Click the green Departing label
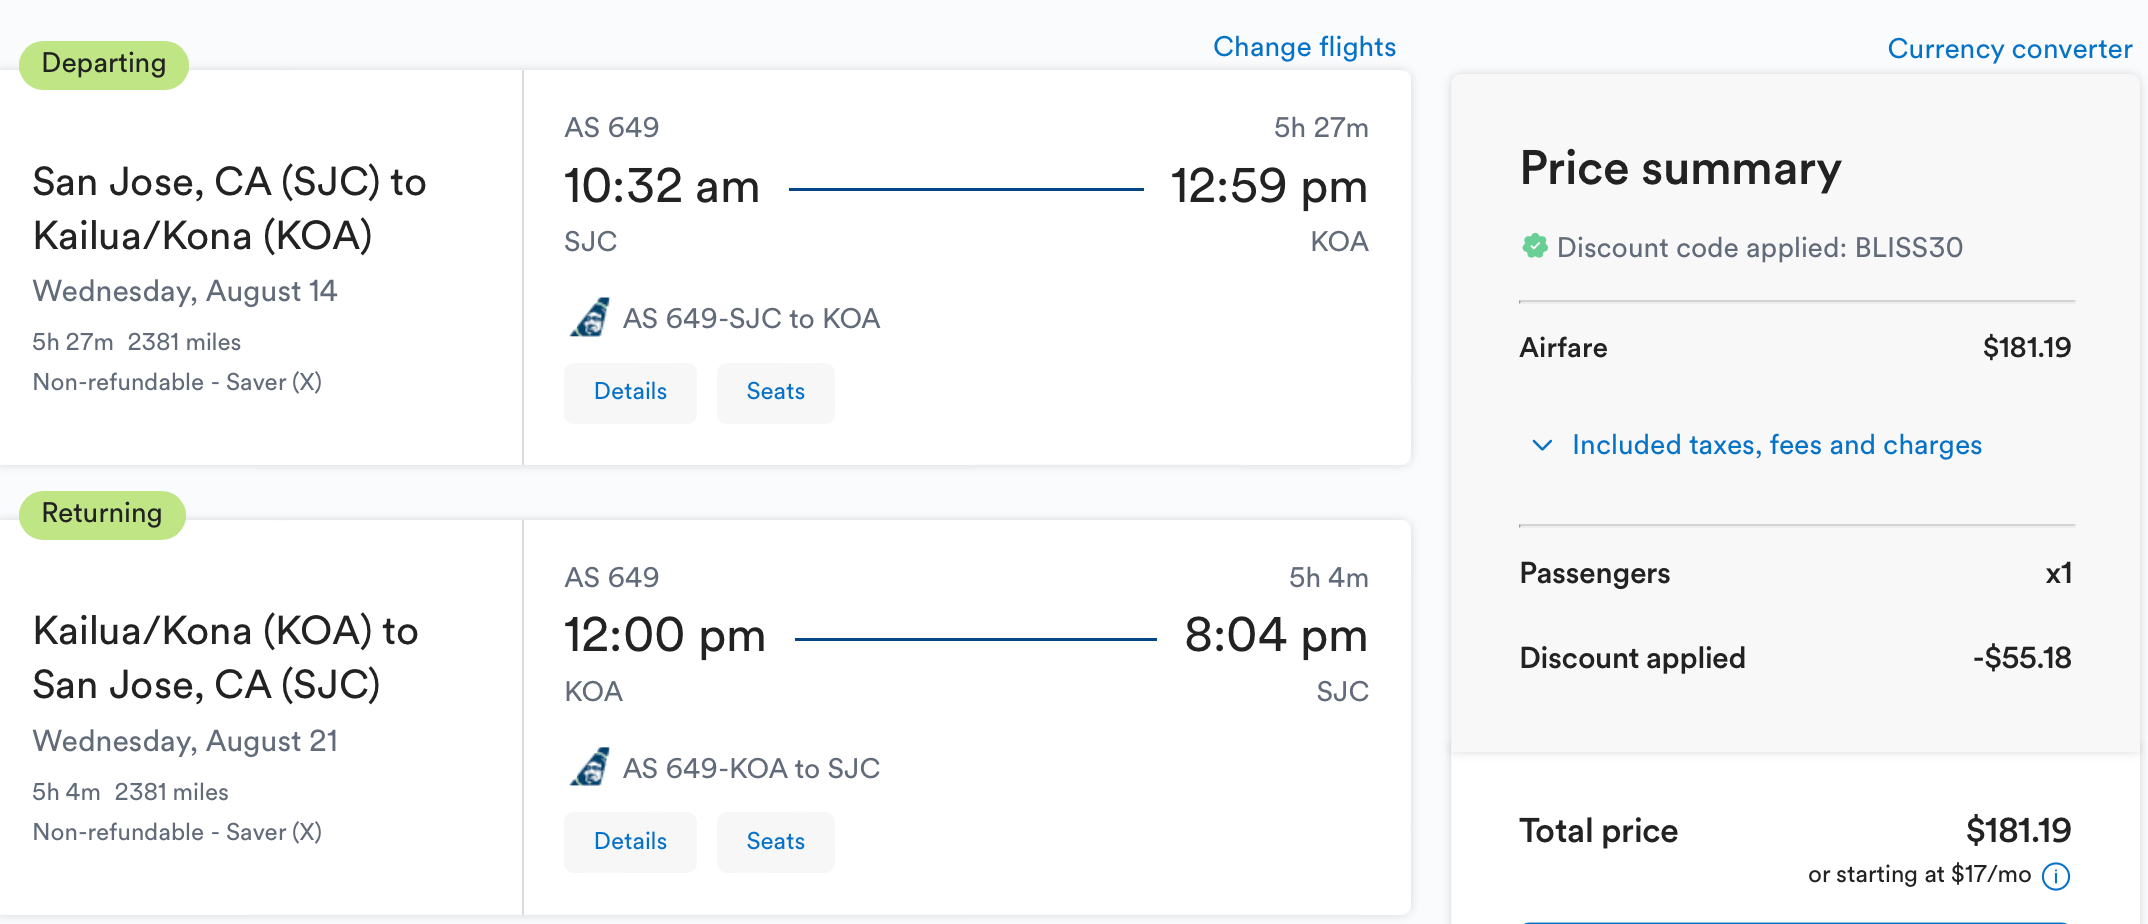Viewport: 2148px width, 924px height. click(x=104, y=64)
